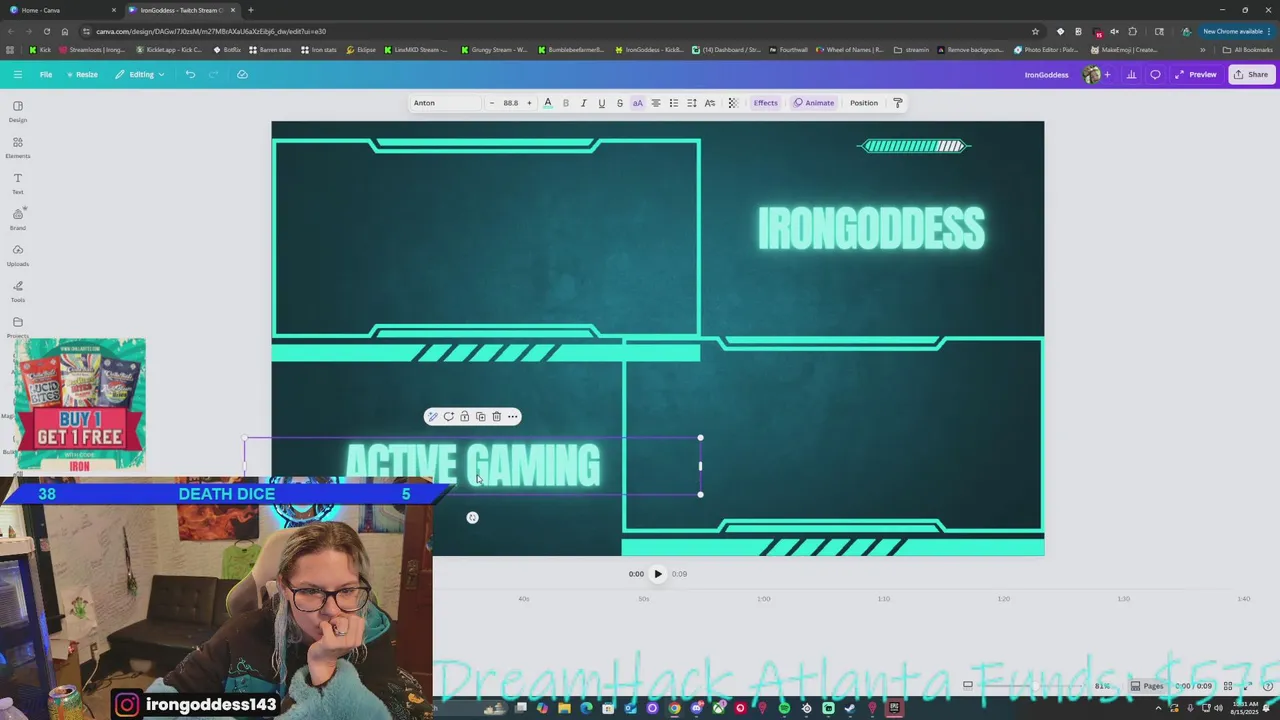Open the File menu
This screenshot has height=720, width=1280.
(46, 74)
